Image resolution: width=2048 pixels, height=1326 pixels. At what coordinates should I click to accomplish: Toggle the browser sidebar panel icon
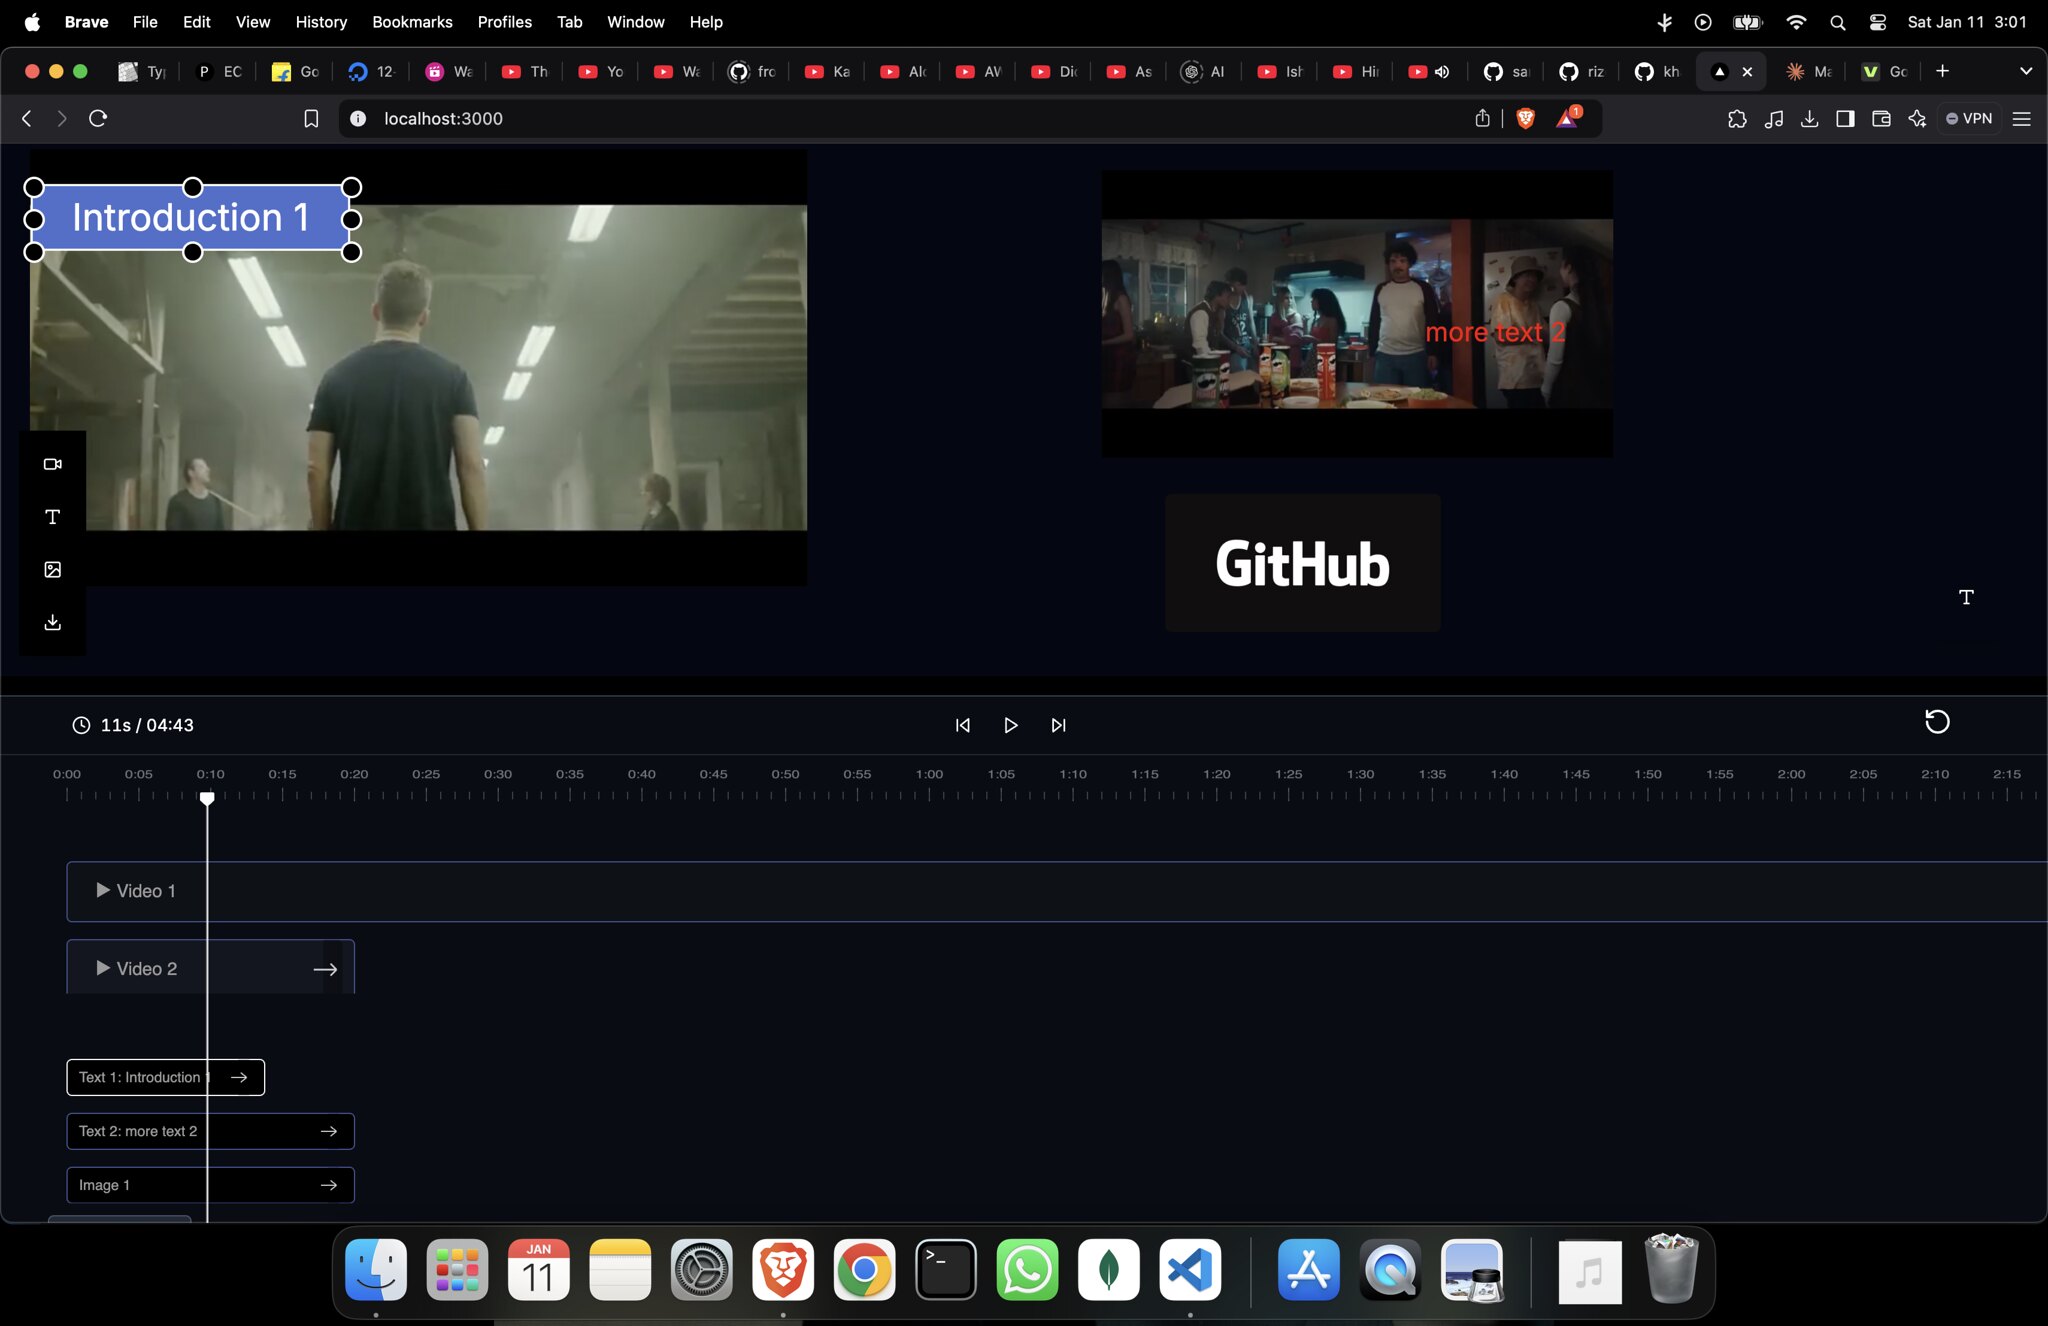click(x=1845, y=118)
